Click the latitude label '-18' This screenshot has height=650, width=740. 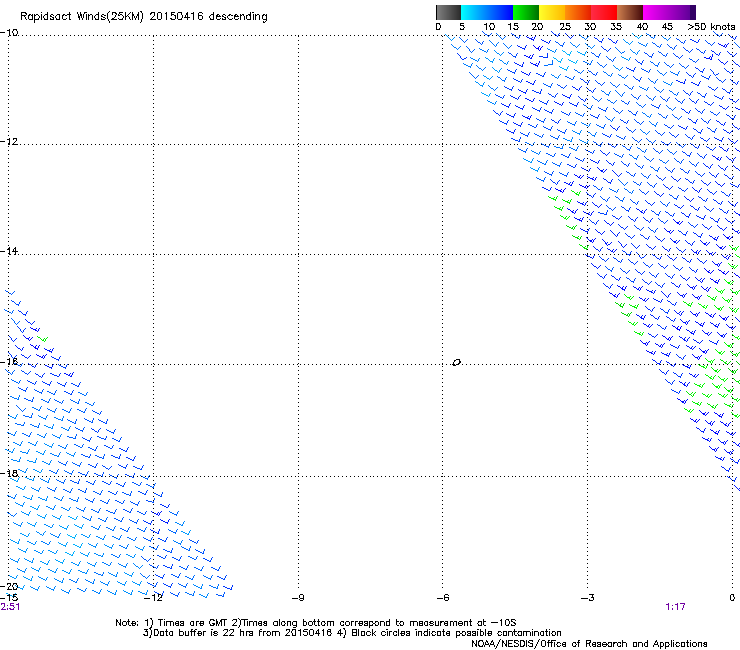[9, 473]
